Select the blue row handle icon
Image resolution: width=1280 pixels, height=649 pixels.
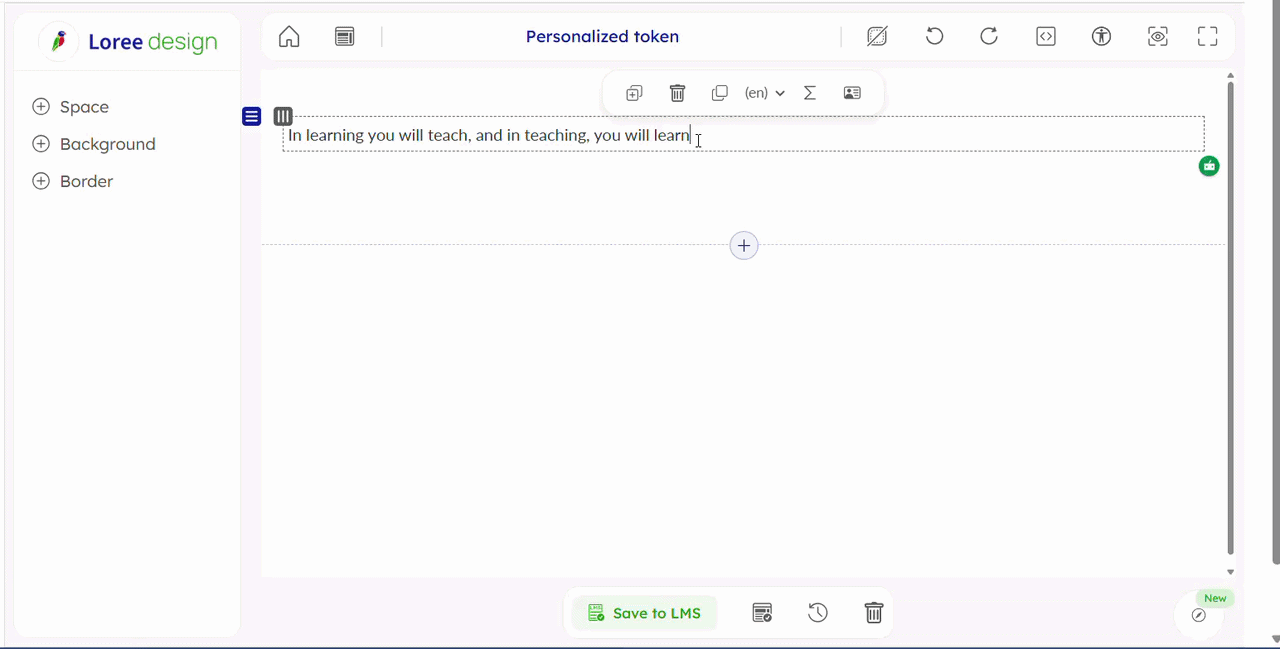pos(251,117)
